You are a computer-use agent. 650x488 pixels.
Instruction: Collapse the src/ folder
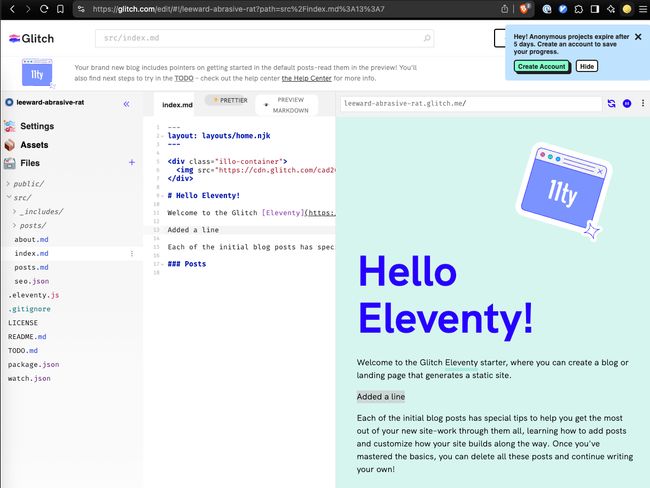coord(9,197)
